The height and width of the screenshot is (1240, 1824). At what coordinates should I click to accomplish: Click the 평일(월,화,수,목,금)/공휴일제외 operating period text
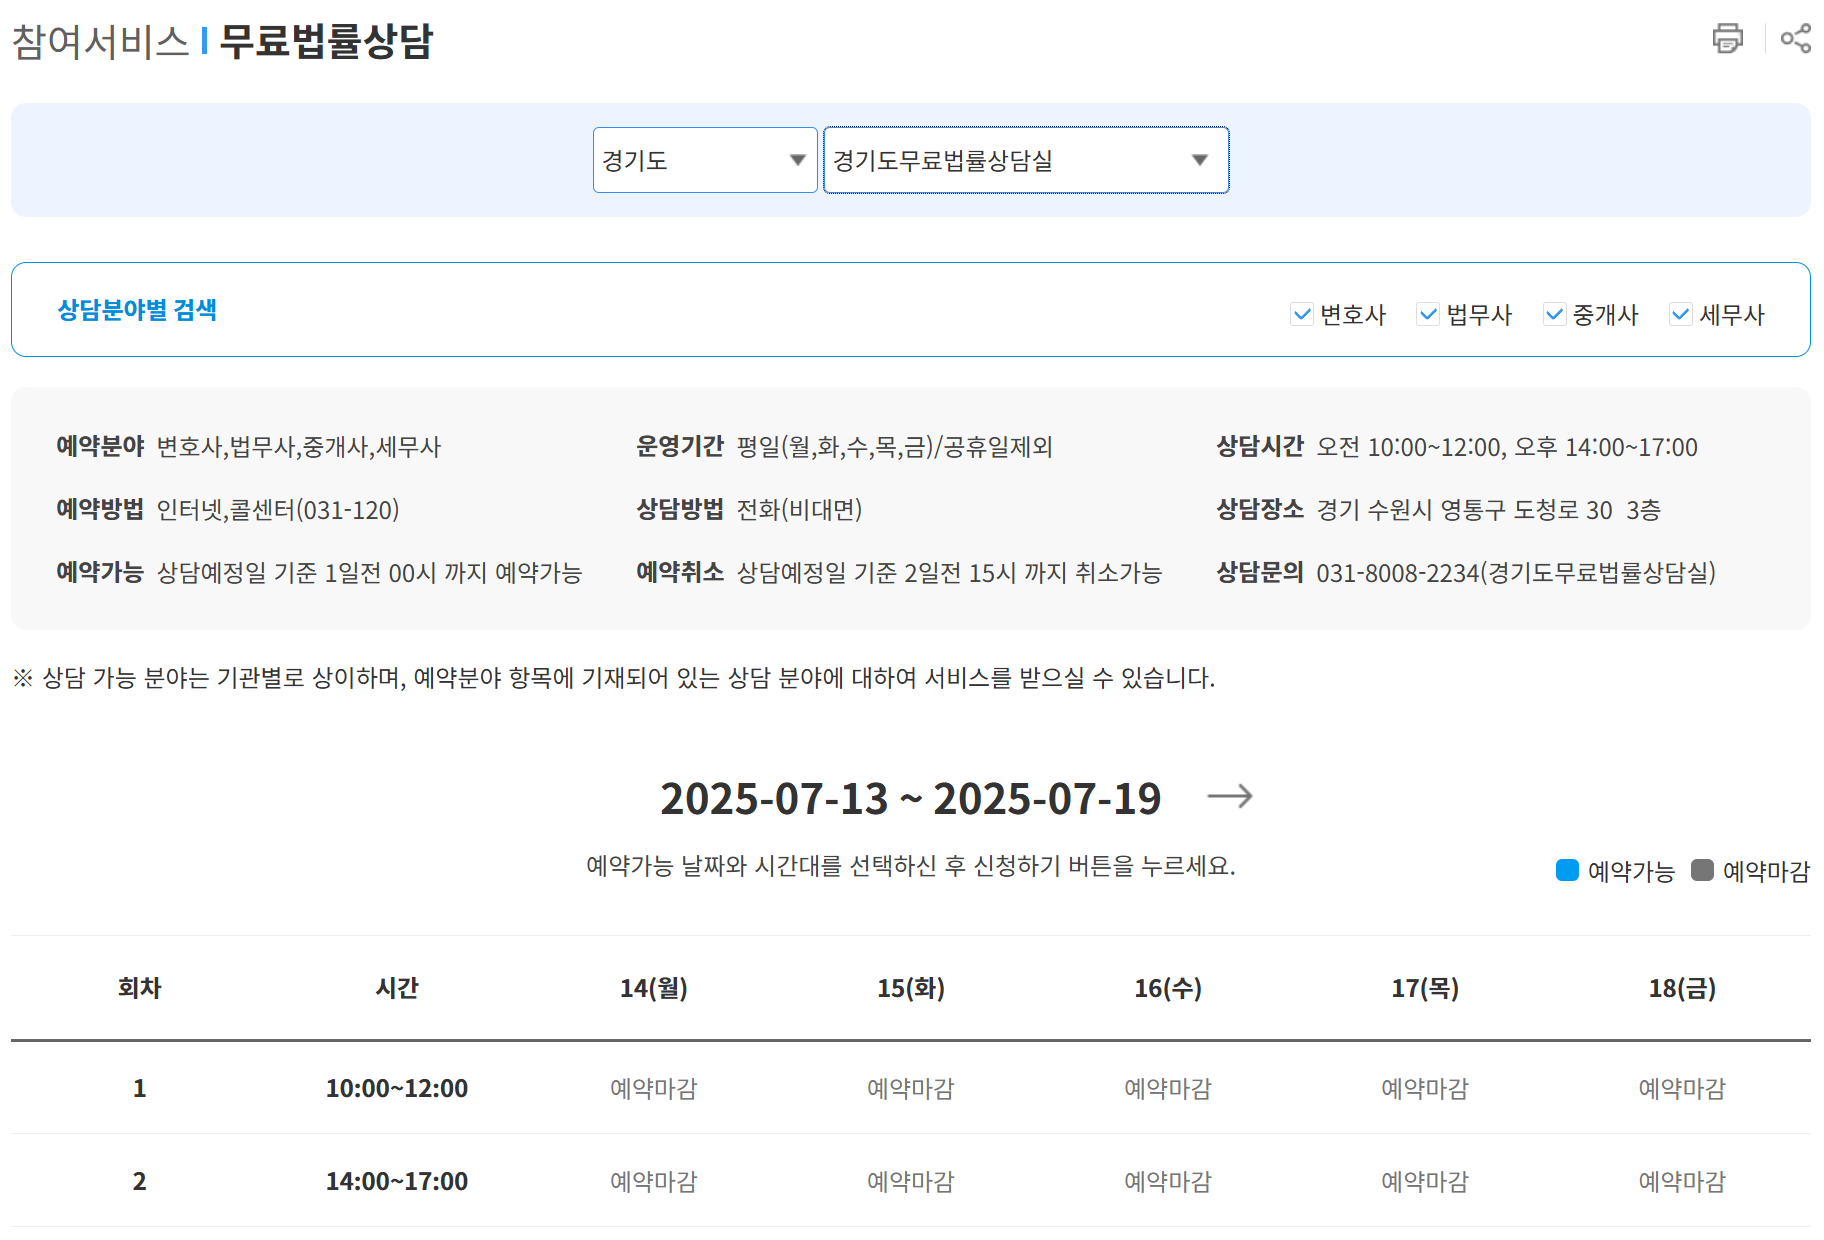[x=895, y=447]
